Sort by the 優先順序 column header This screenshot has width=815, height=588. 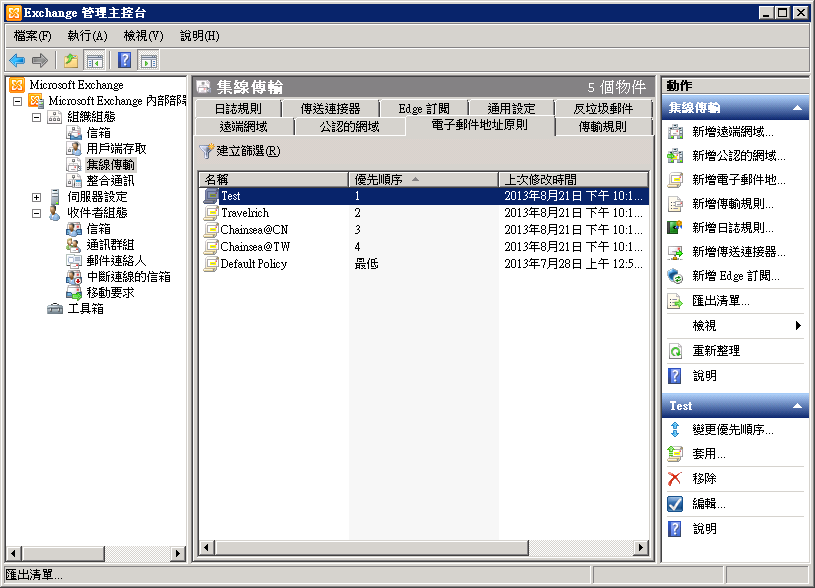[x=423, y=179]
